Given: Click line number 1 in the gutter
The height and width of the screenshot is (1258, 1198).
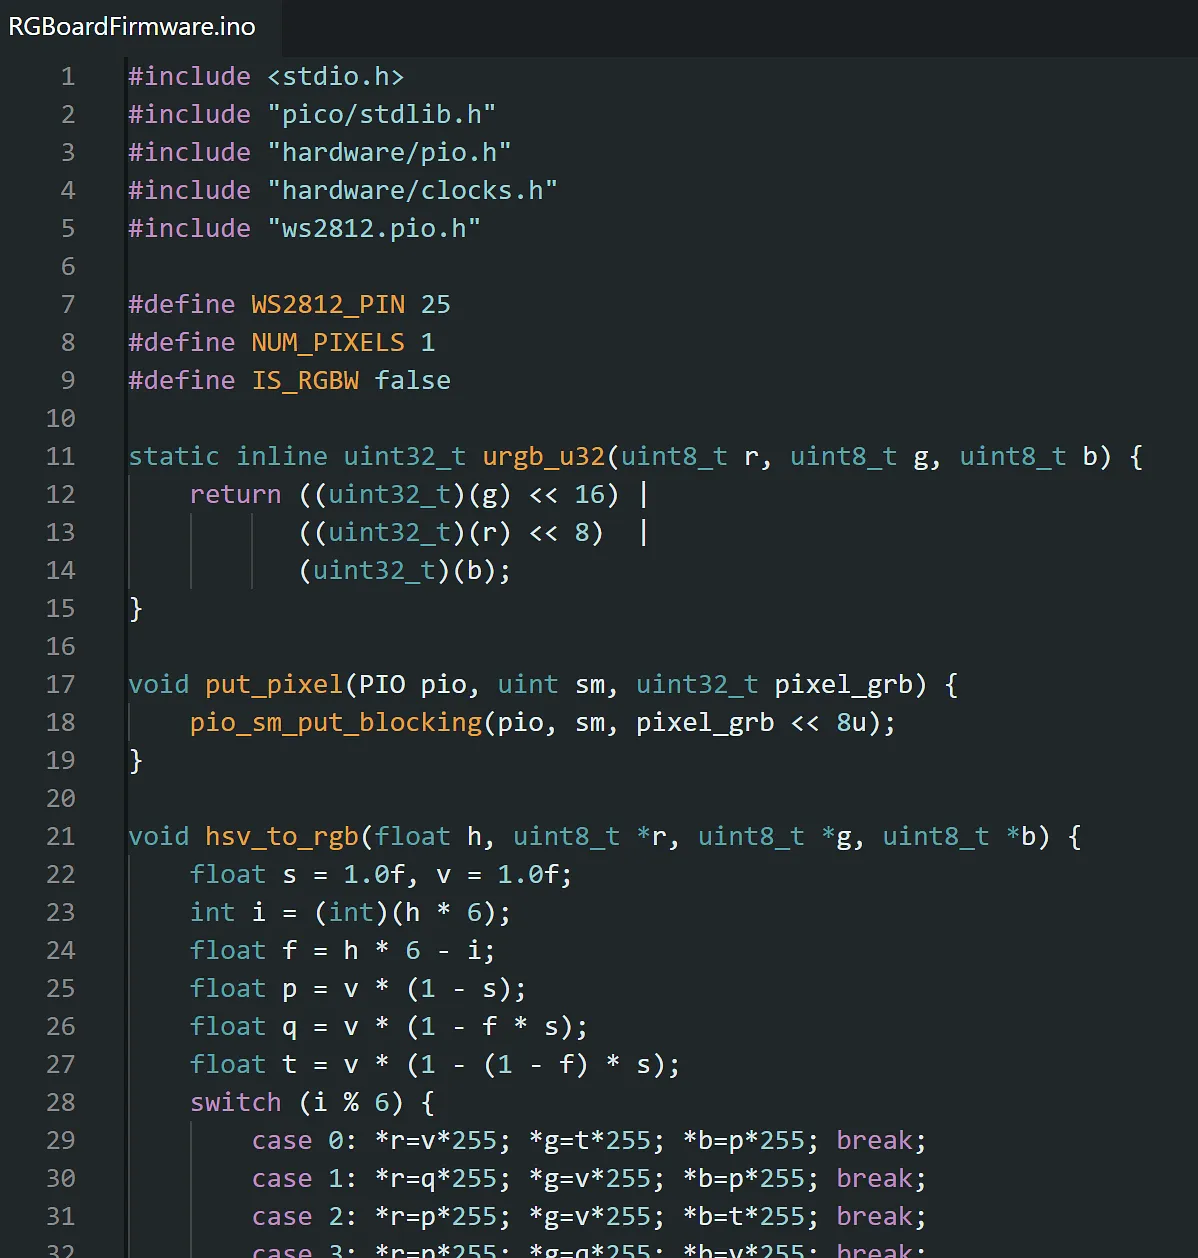Looking at the screenshot, I should [x=67, y=77].
